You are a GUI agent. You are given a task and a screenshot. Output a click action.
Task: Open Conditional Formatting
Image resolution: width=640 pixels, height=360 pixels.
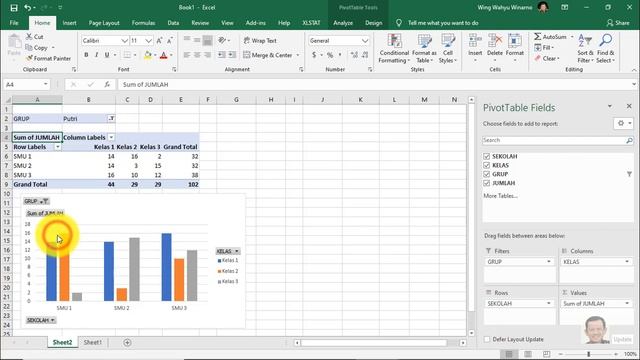[x=394, y=49]
